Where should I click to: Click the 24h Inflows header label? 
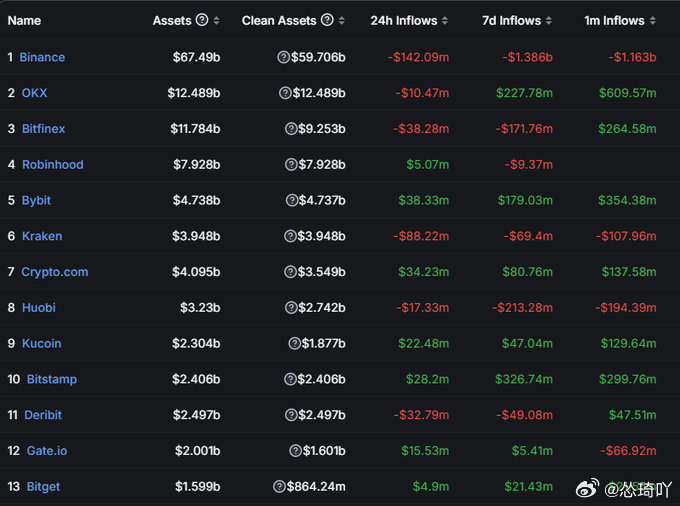(x=403, y=20)
